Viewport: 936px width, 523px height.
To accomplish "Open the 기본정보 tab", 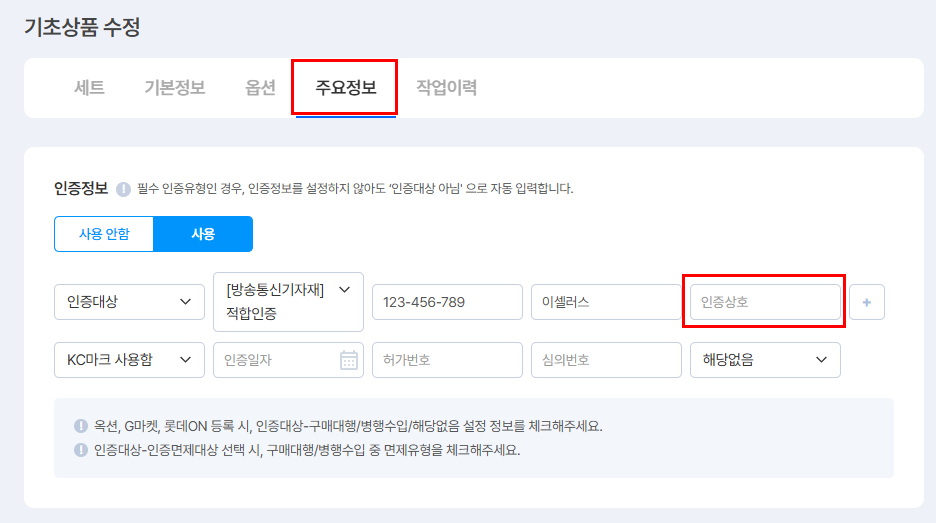I will 175,88.
